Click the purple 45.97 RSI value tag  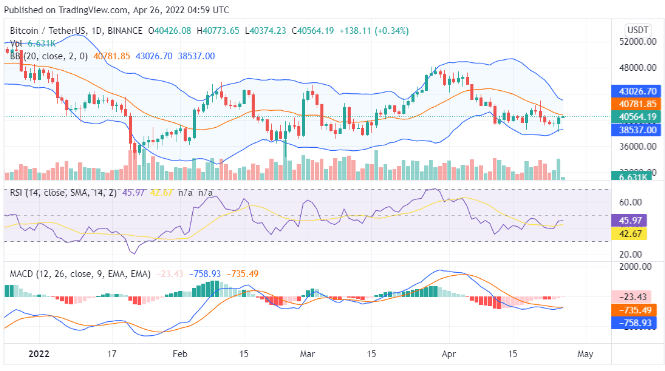(x=629, y=220)
